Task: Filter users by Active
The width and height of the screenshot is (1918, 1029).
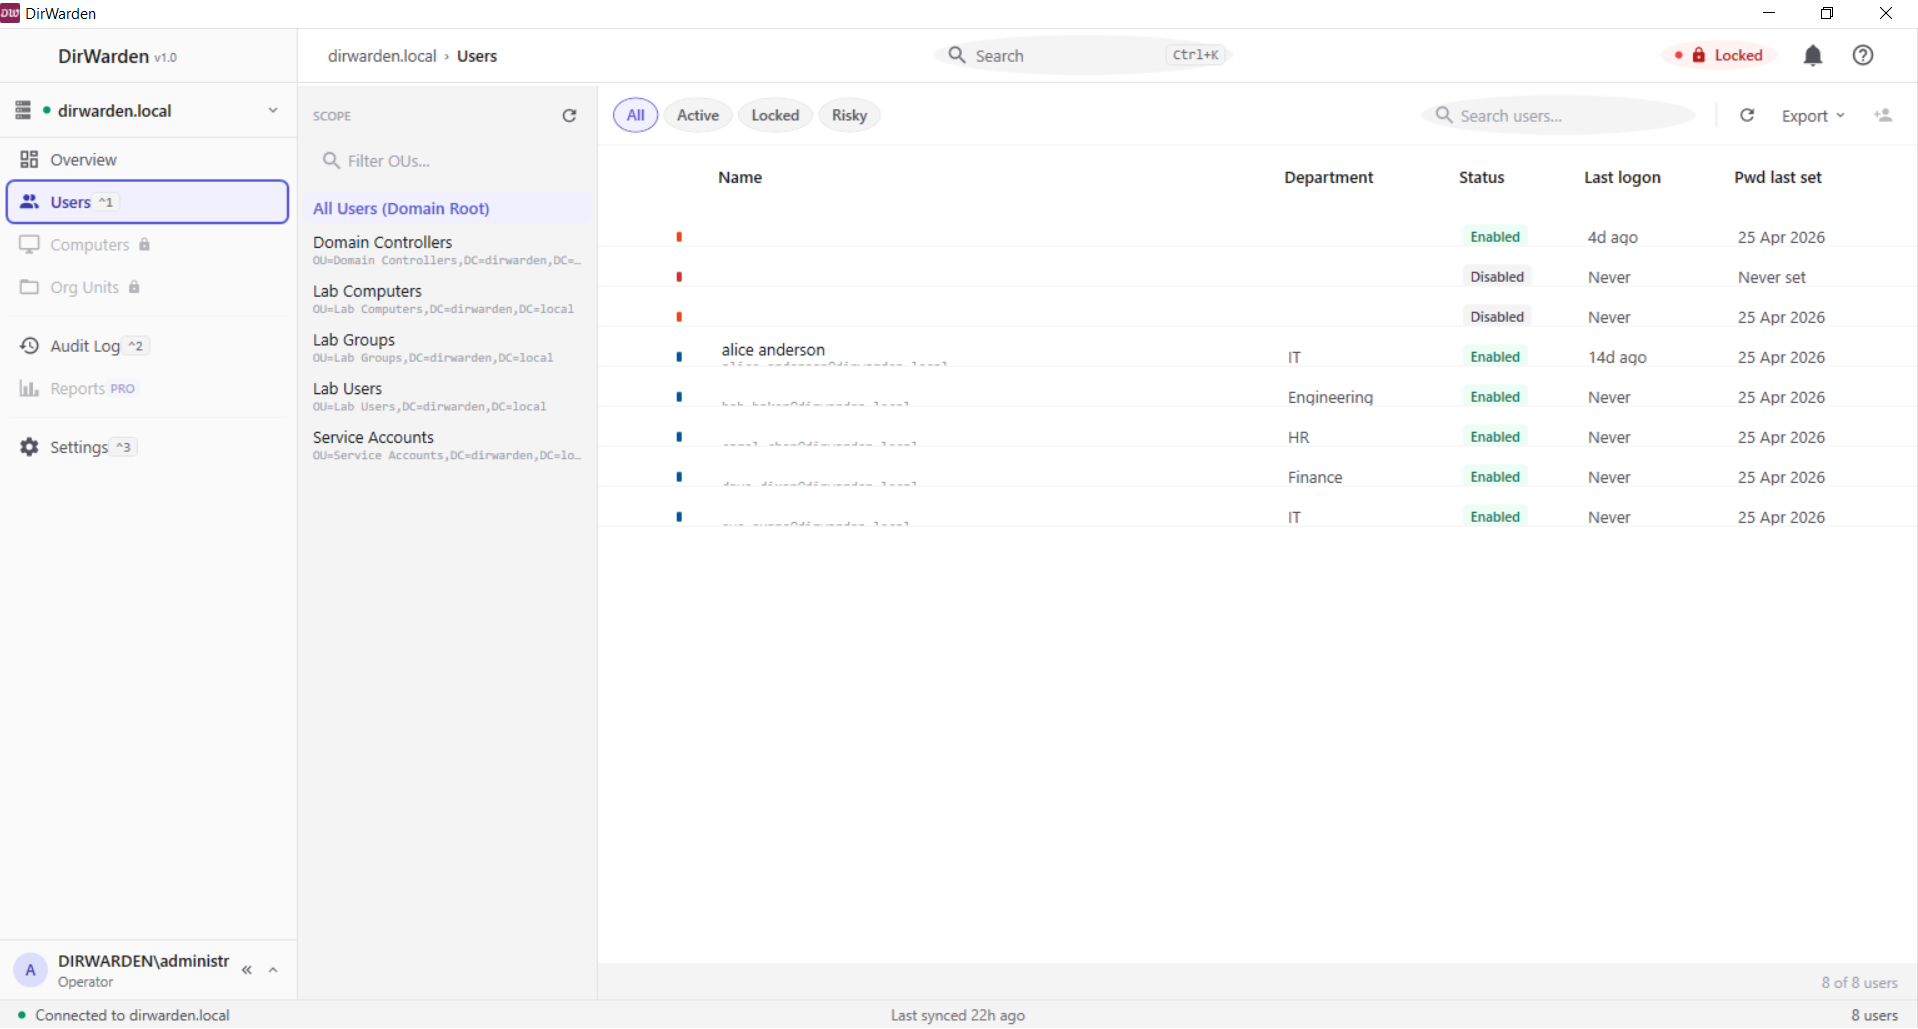Action: (698, 116)
